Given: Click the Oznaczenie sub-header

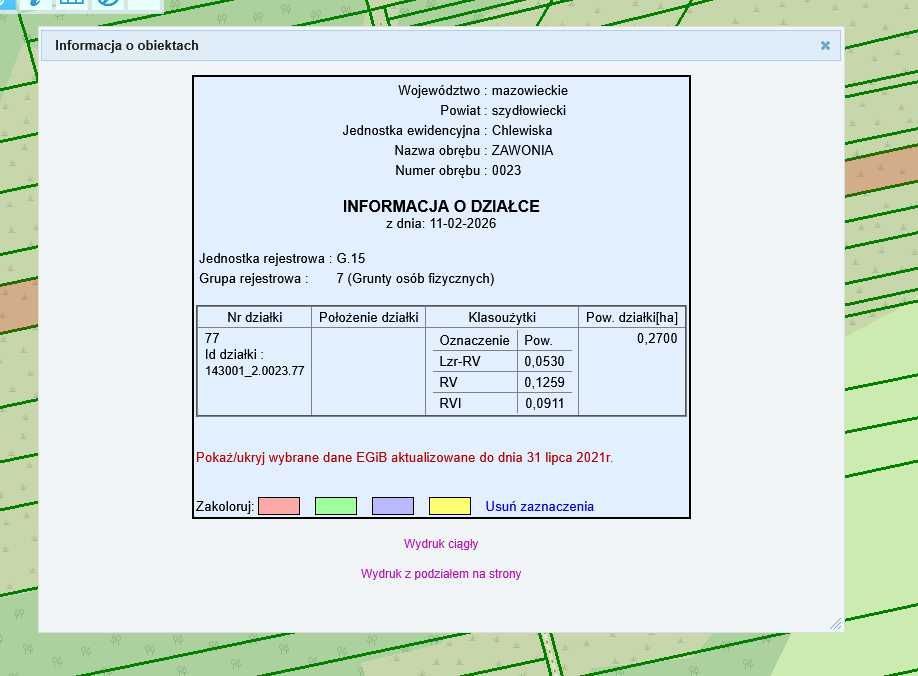Looking at the screenshot, I should pyautogui.click(x=474, y=341).
